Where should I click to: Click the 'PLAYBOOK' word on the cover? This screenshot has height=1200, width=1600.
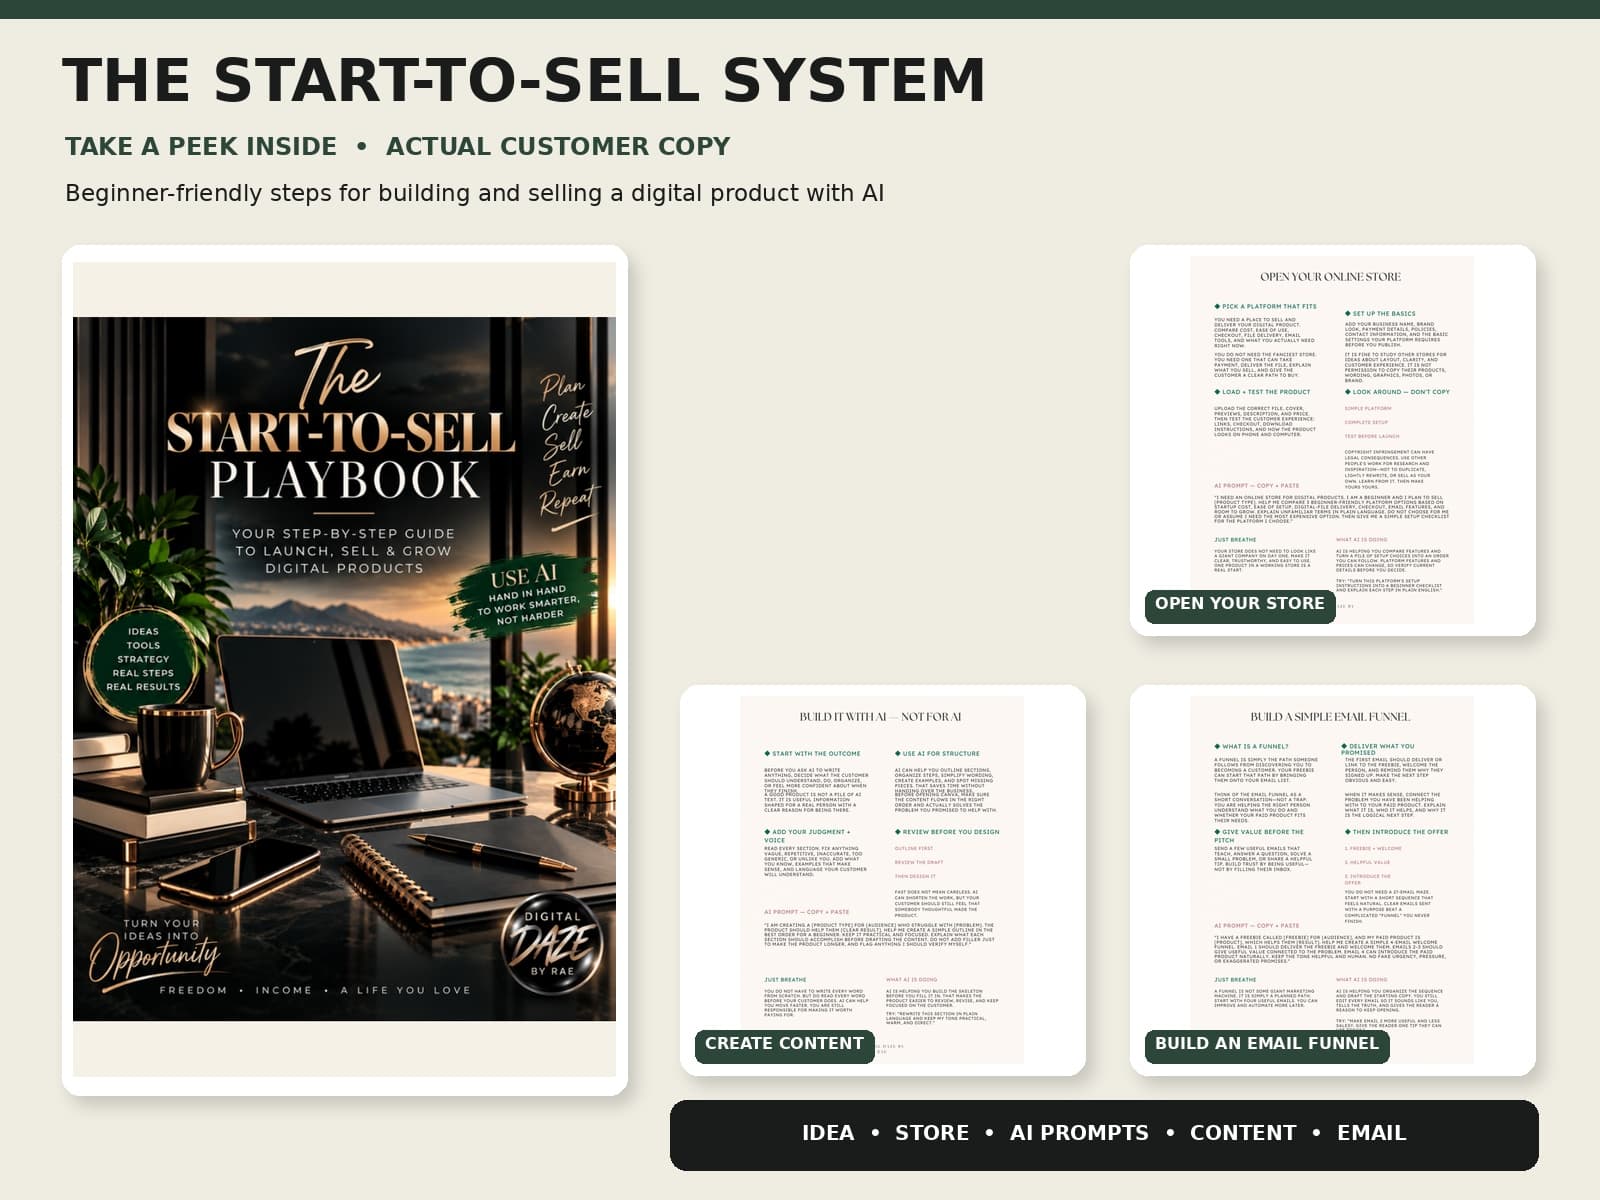pyautogui.click(x=345, y=480)
